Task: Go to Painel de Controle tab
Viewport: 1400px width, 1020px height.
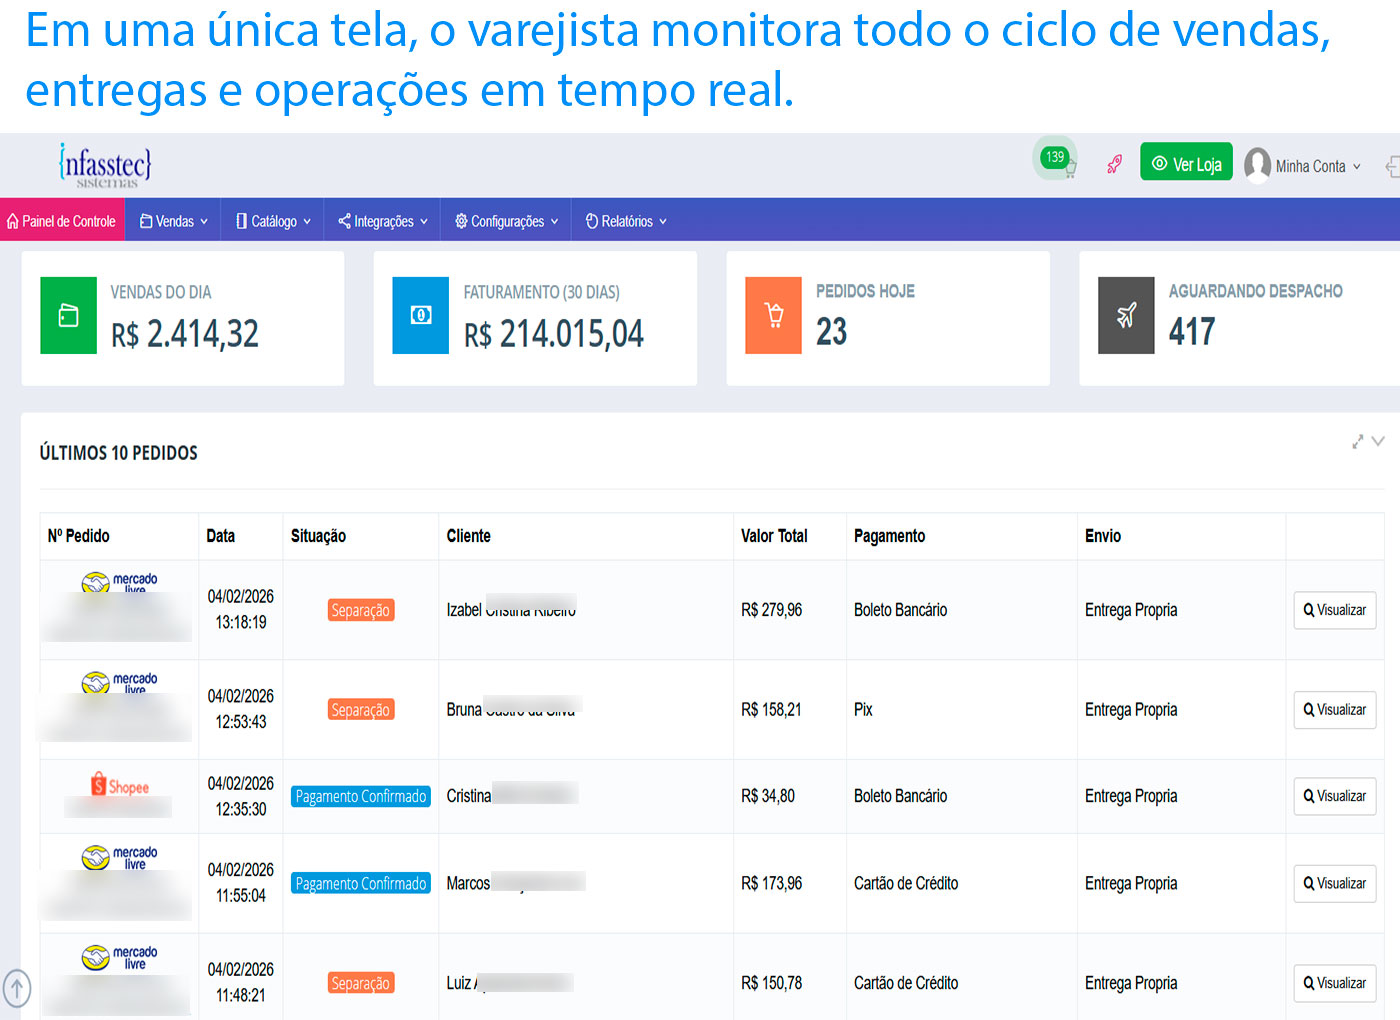Action: [62, 221]
